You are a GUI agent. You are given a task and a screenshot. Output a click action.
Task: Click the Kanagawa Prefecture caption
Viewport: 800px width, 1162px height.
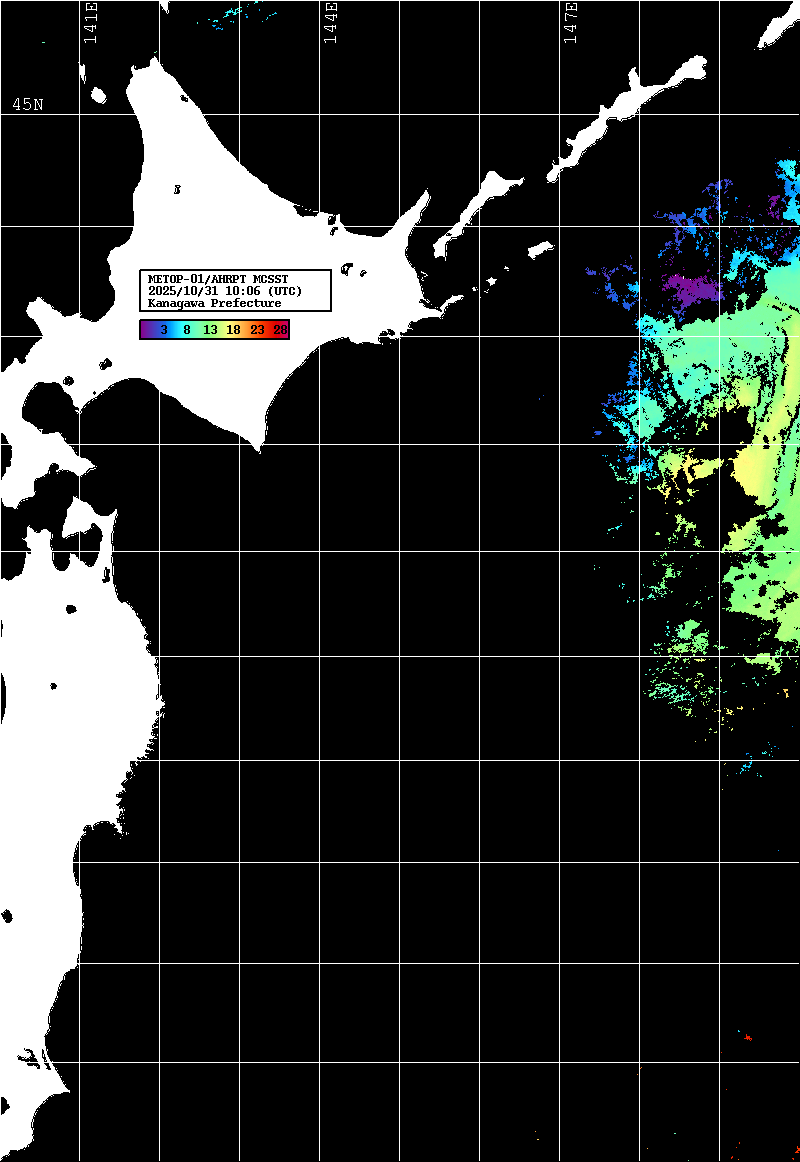(214, 303)
